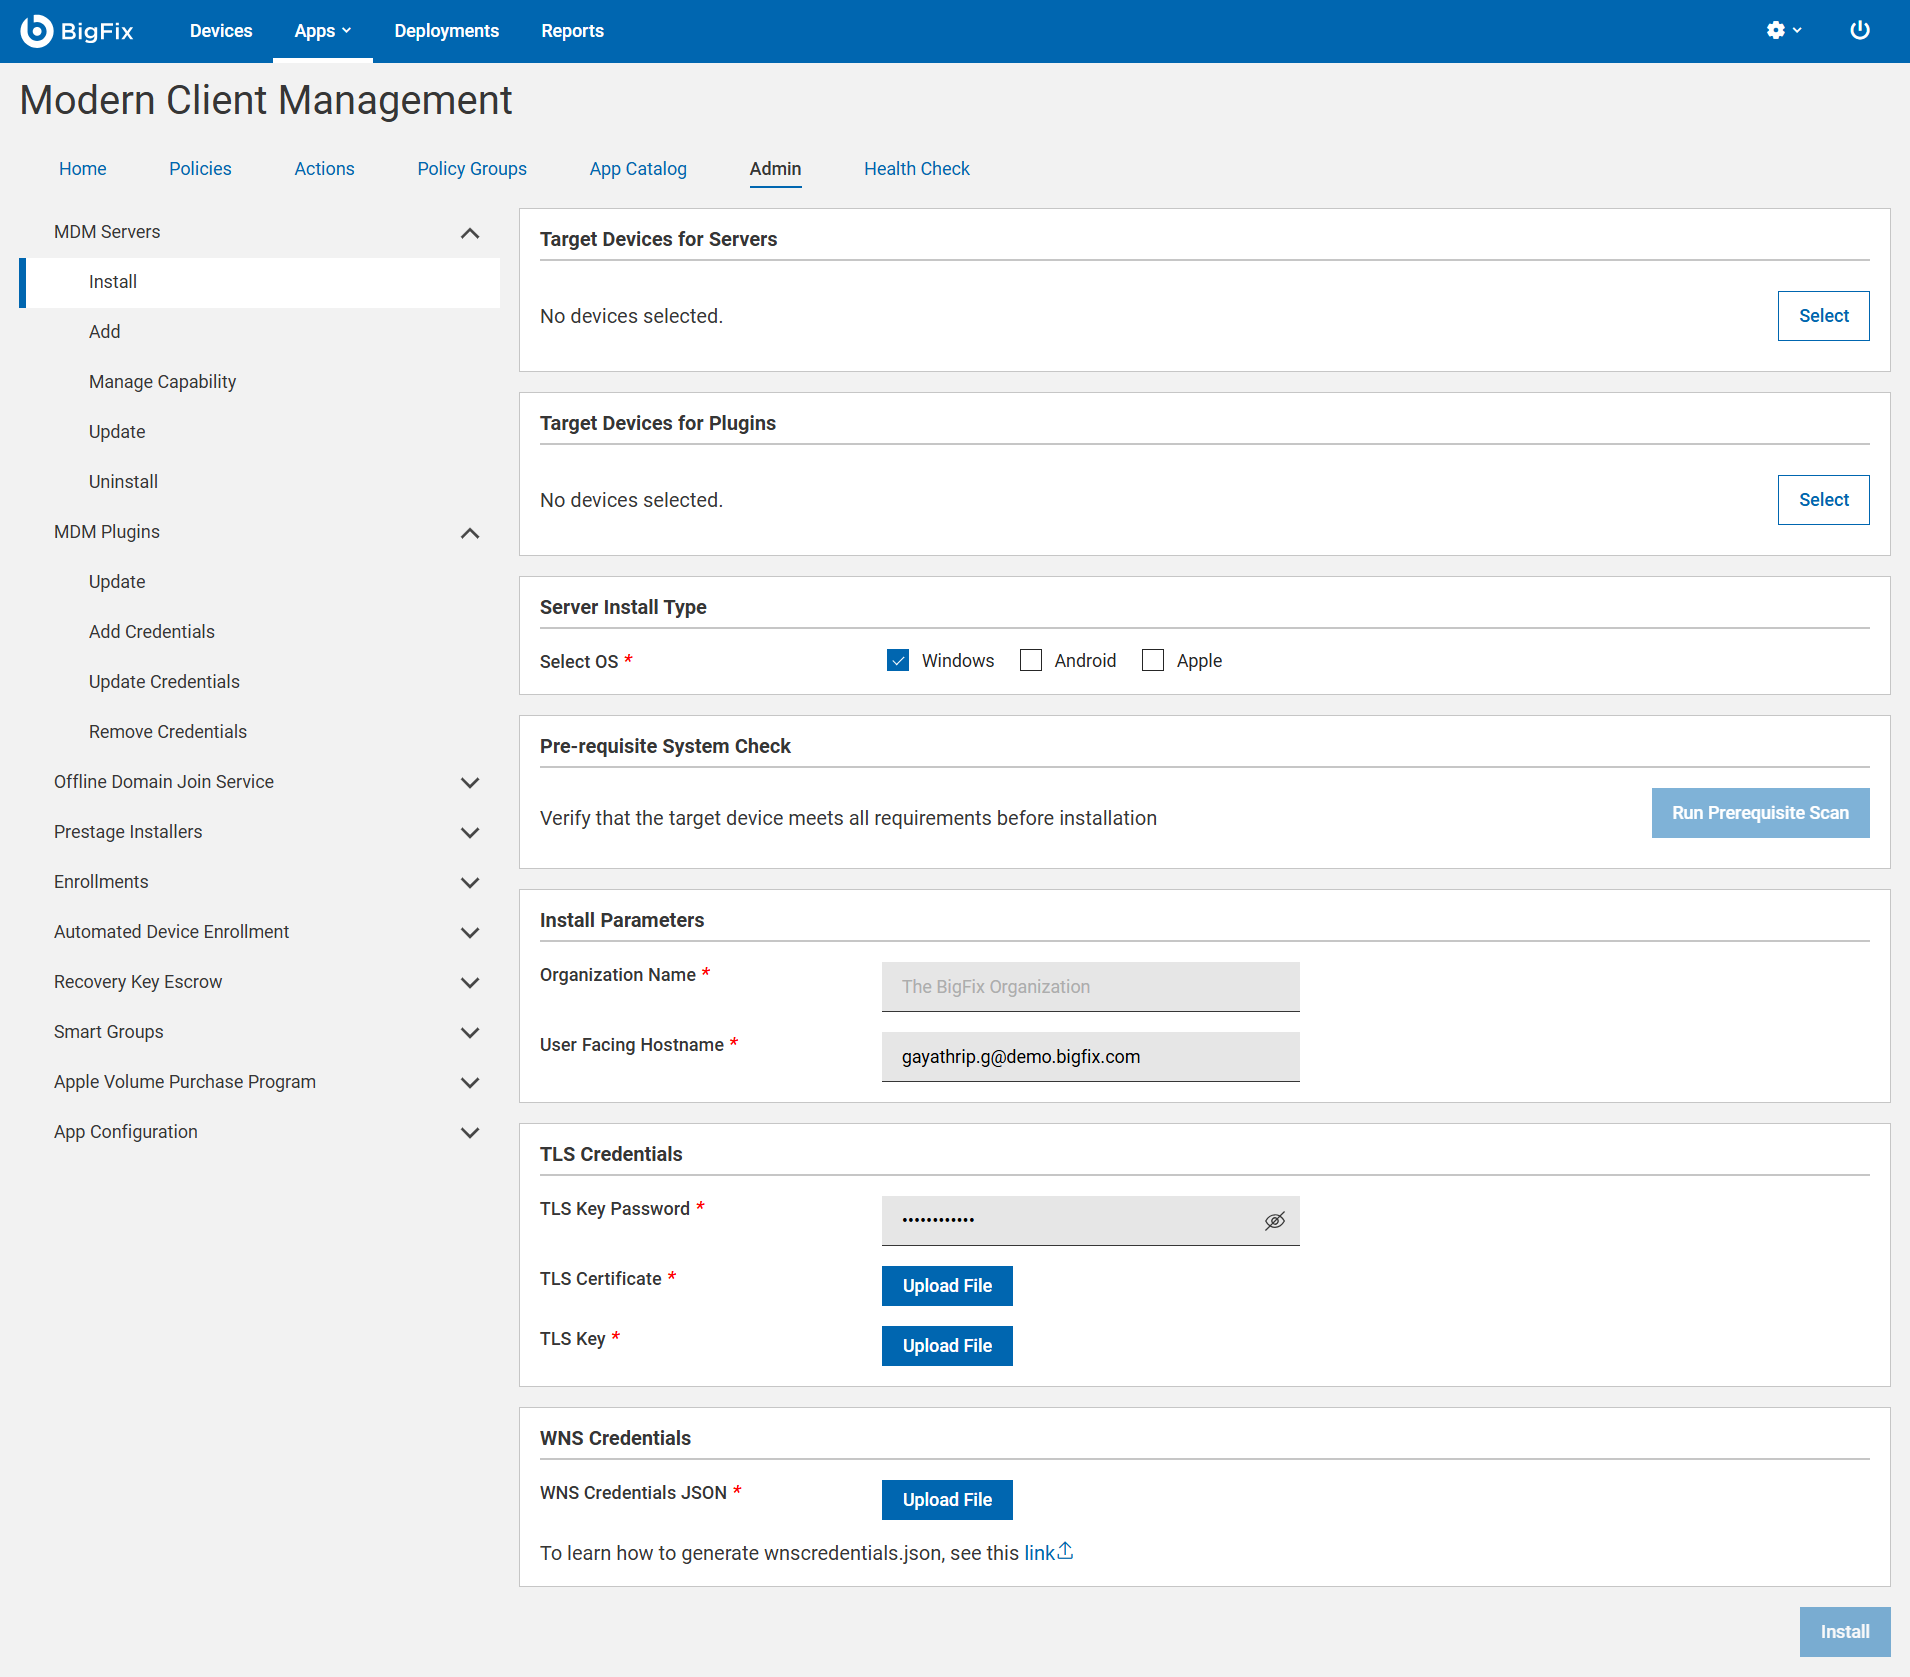This screenshot has width=1910, height=1677.
Task: Uncheck the Windows OS checkbox
Action: [898, 660]
